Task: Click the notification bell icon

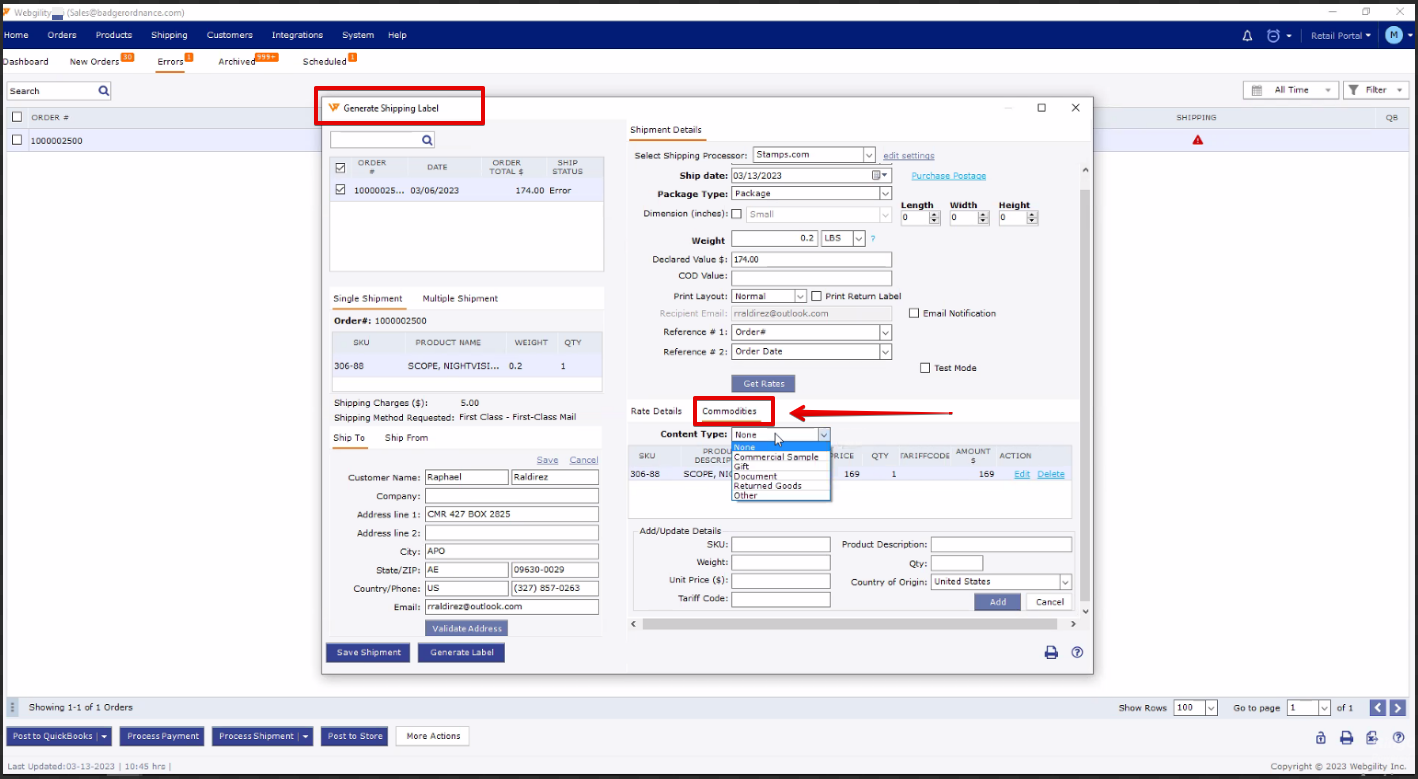Action: [1247, 35]
